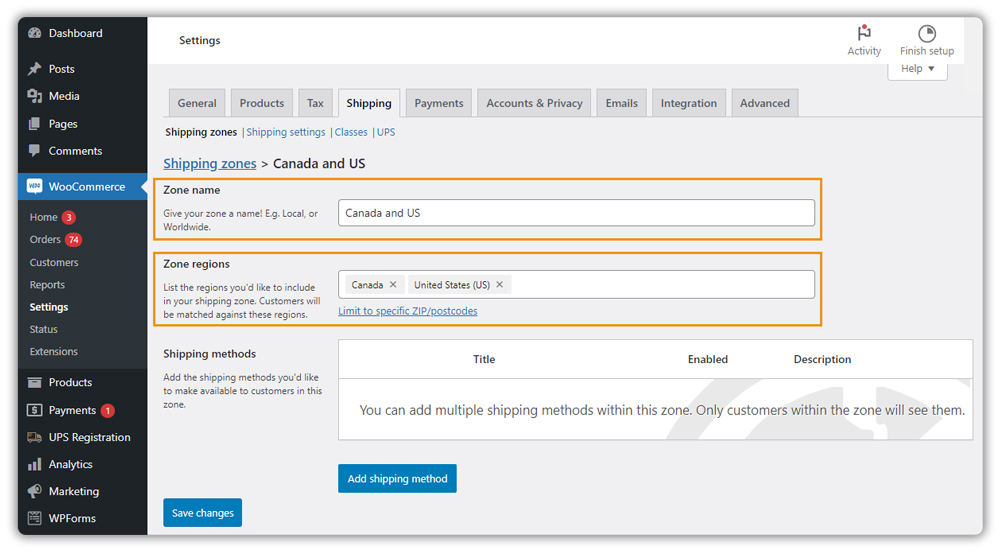Click the Title column header
The height and width of the screenshot is (552, 1000).
pos(484,360)
